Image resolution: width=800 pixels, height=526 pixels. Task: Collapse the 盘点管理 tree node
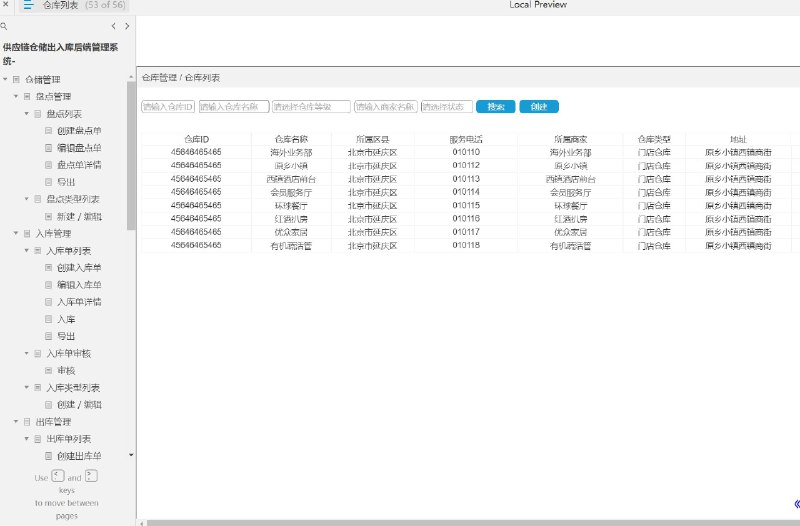pyautogui.click(x=16, y=96)
